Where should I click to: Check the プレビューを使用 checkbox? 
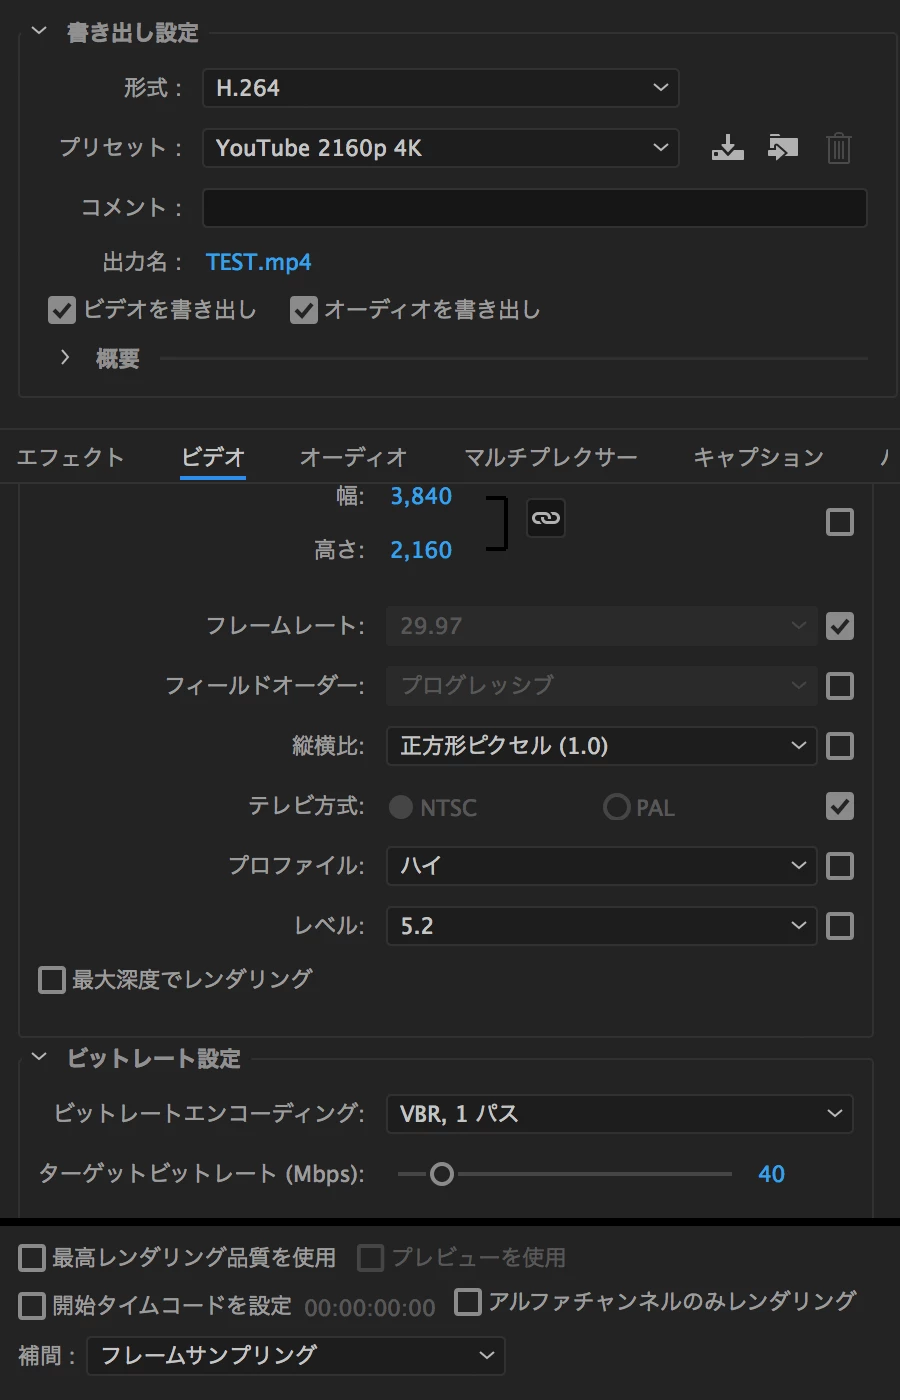click(371, 1258)
